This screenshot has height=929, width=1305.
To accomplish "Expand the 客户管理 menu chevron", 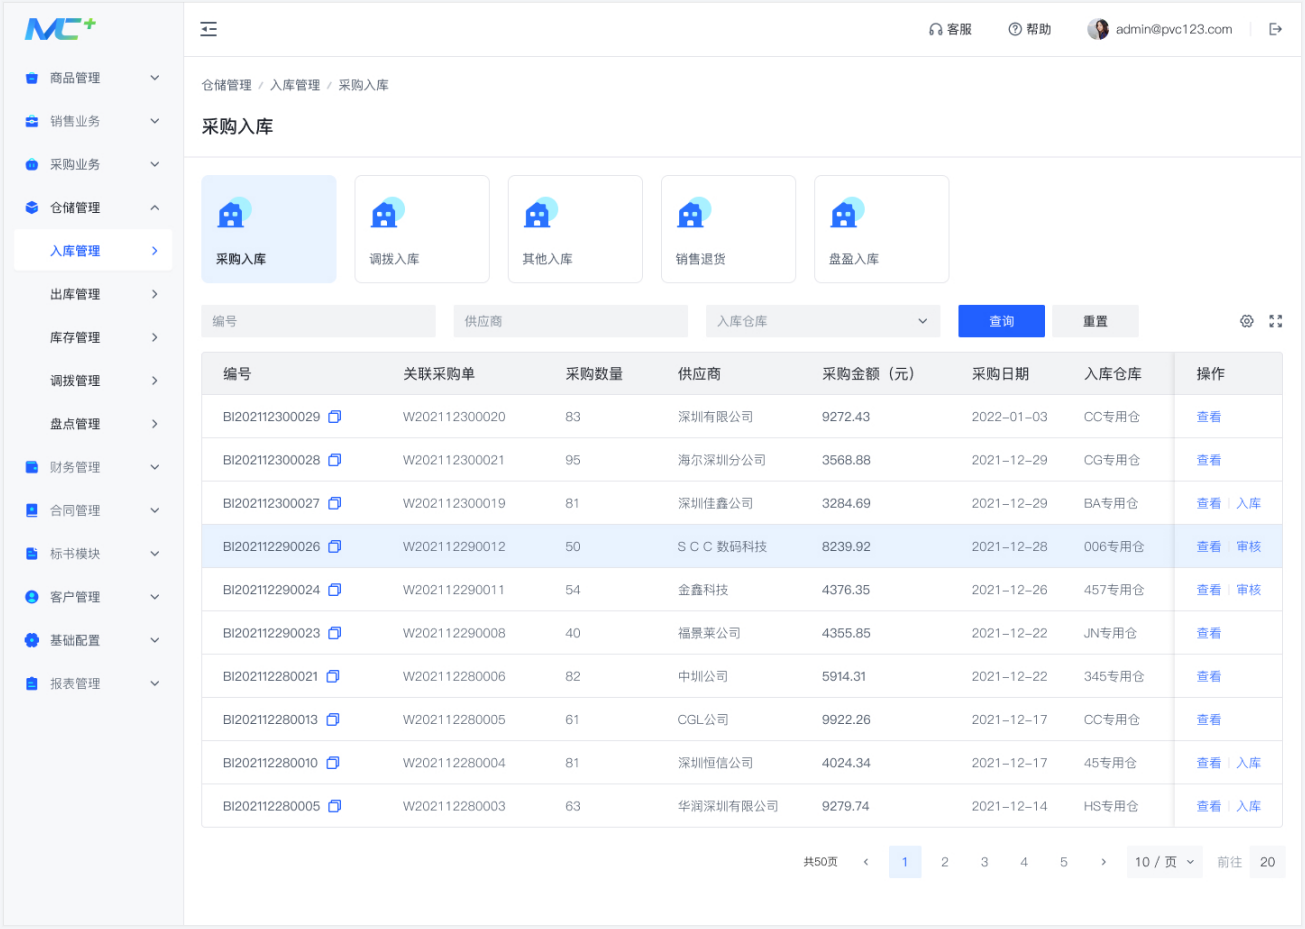I will (154, 597).
